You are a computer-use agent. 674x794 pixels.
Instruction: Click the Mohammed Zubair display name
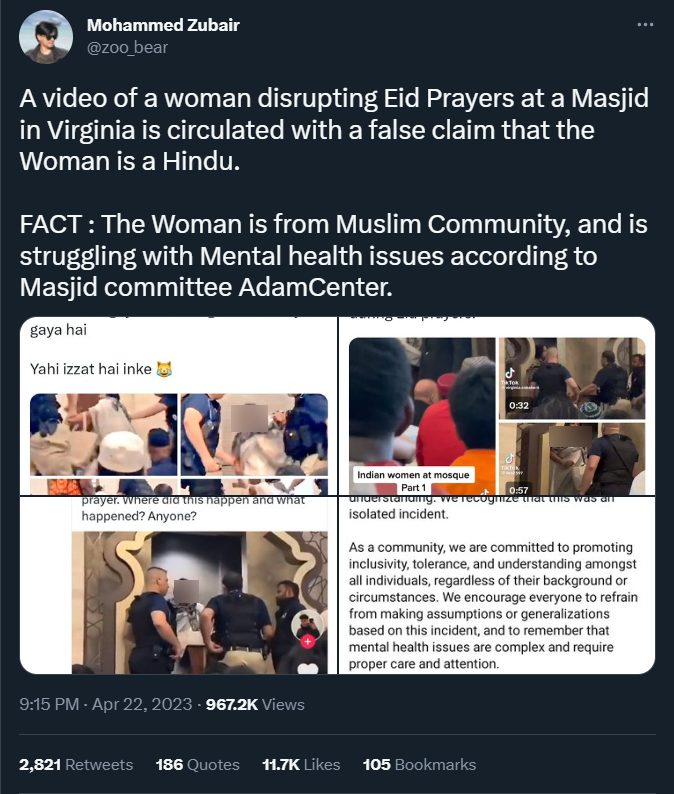[x=163, y=25]
